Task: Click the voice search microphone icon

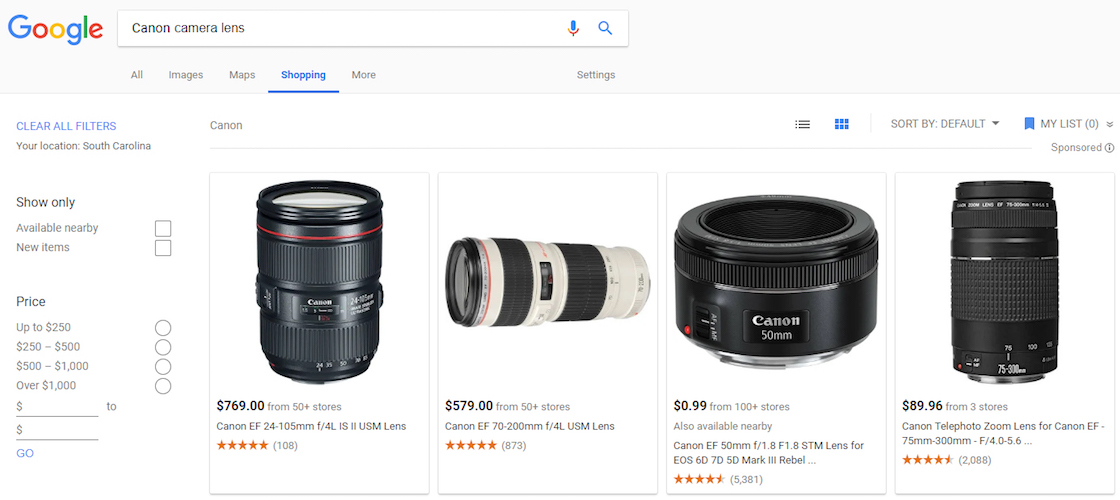Action: tap(573, 28)
